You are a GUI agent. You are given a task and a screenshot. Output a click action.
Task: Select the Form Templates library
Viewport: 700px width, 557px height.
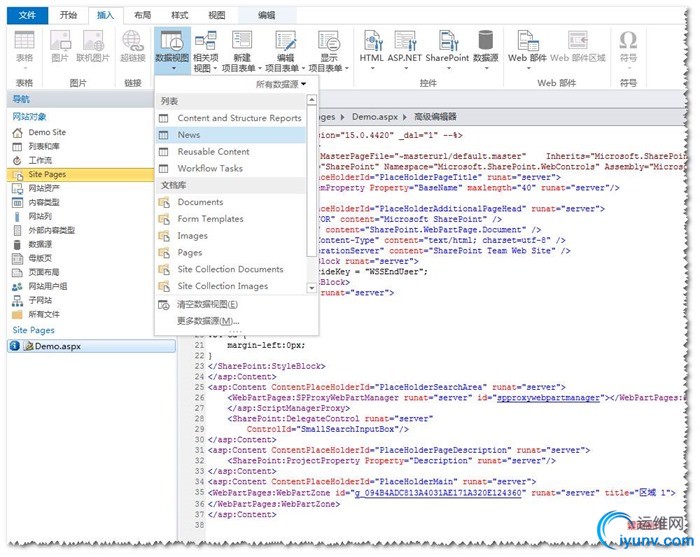coord(231,219)
